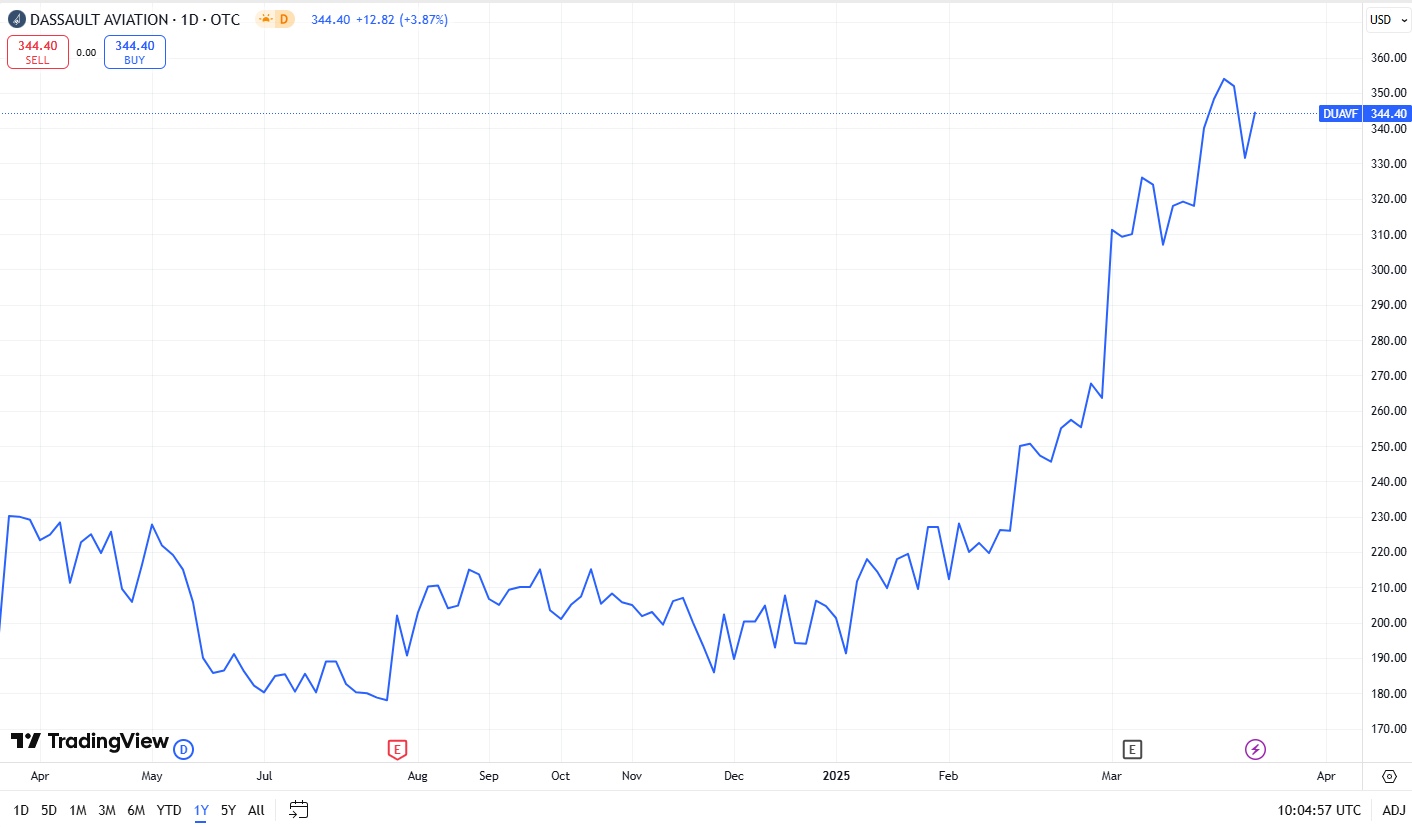1412x827 pixels.
Task: Click the 170.00 price axis label
Action: coord(1389,729)
